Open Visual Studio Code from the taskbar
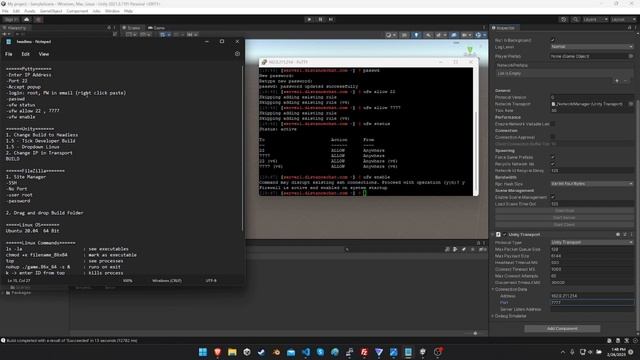The image size is (640, 360). pyautogui.click(x=306, y=352)
